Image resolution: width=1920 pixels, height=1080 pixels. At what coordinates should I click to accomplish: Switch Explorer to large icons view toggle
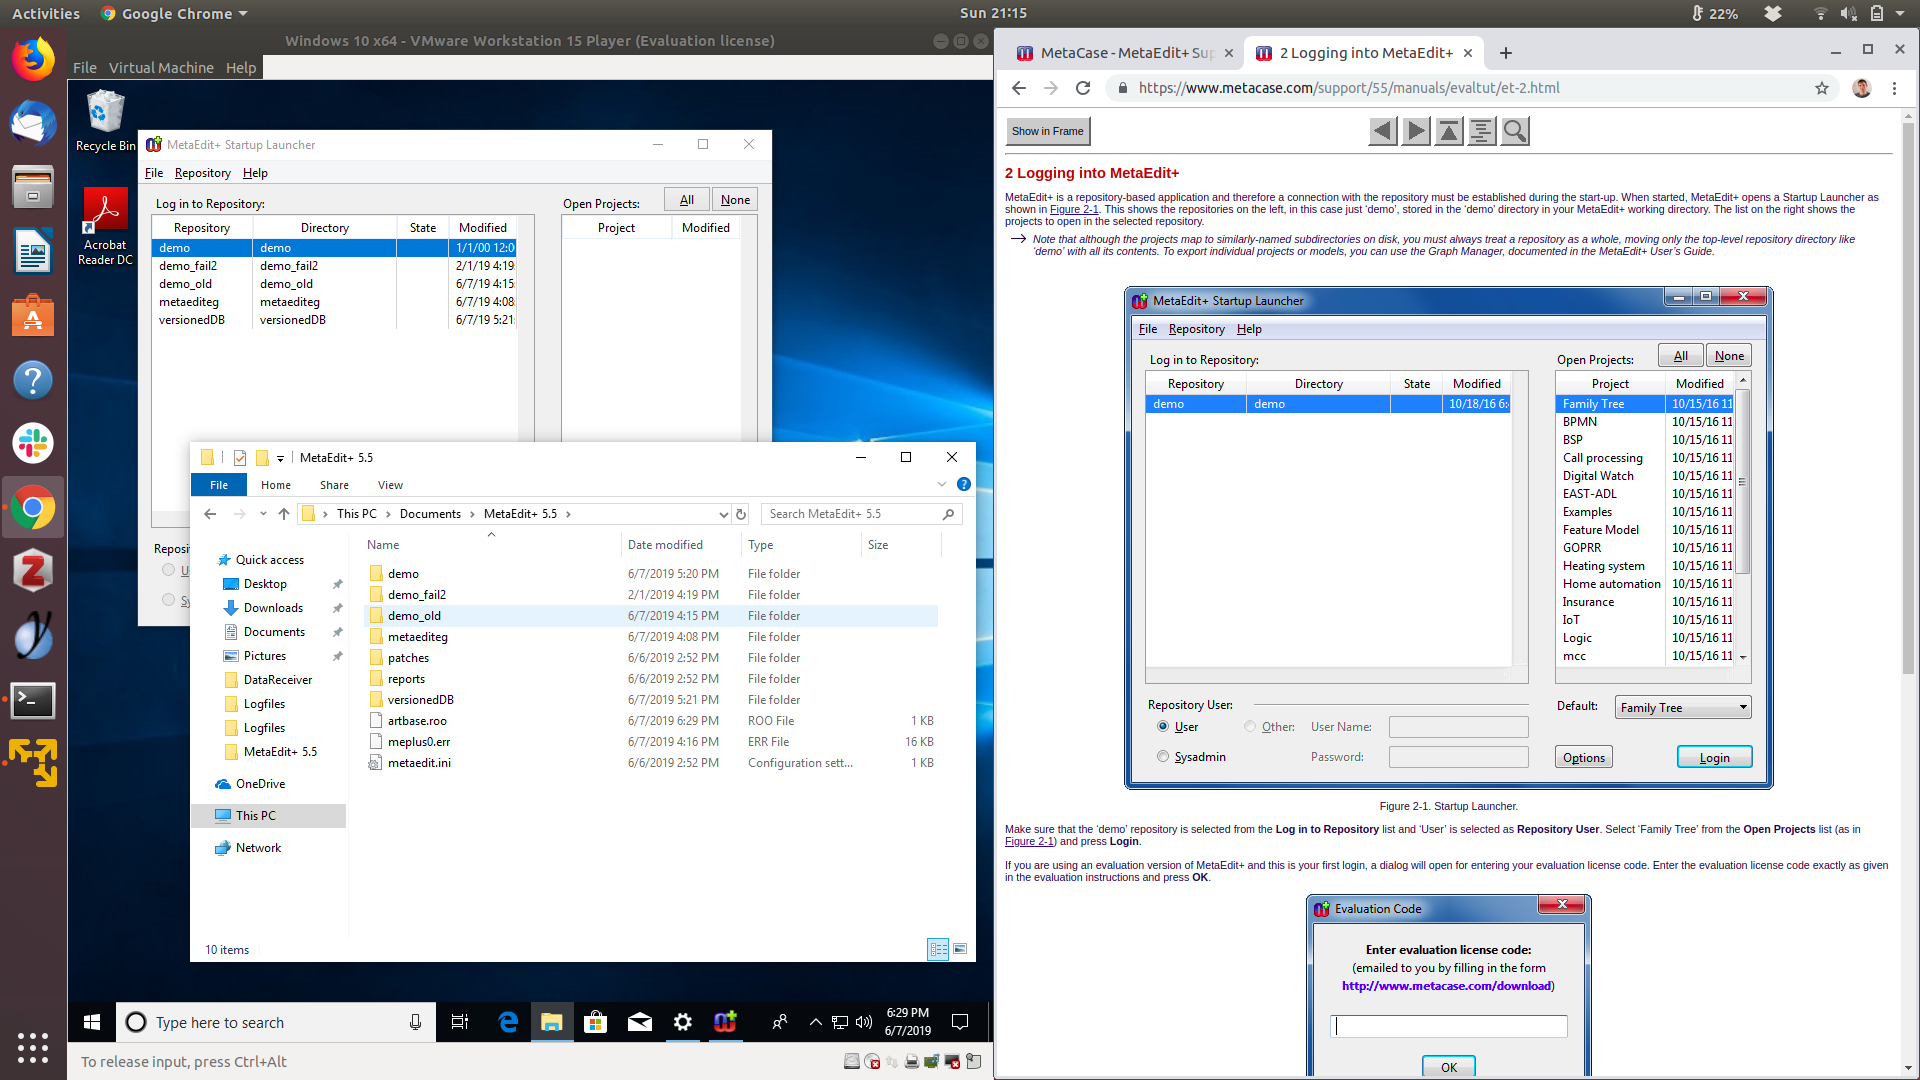(x=960, y=949)
